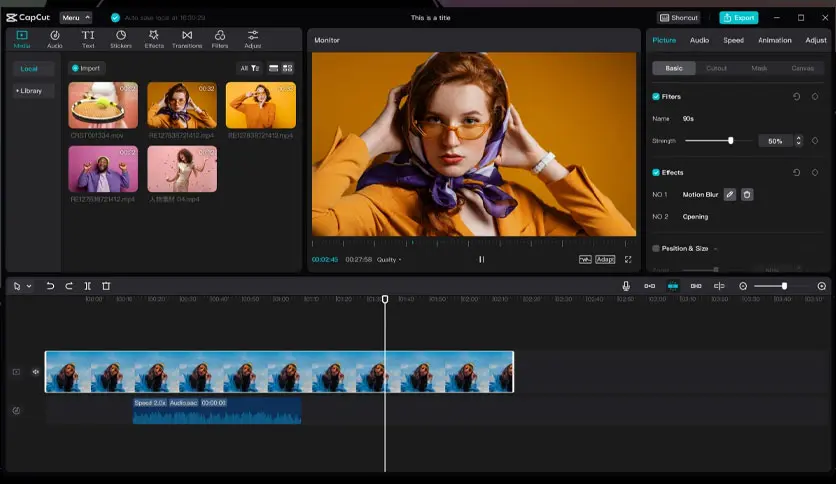Screen dimensions: 836x484
Task: Click the microphone record voiceover icon
Action: [626, 286]
